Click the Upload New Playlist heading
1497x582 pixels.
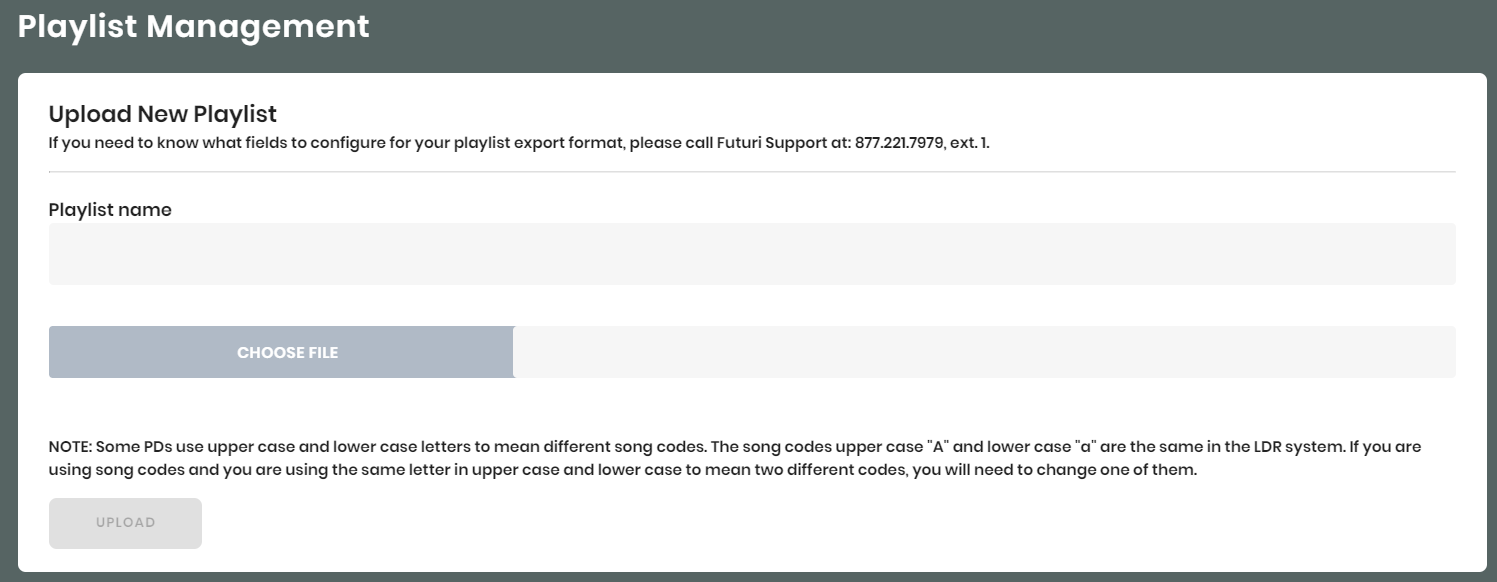[x=162, y=114]
